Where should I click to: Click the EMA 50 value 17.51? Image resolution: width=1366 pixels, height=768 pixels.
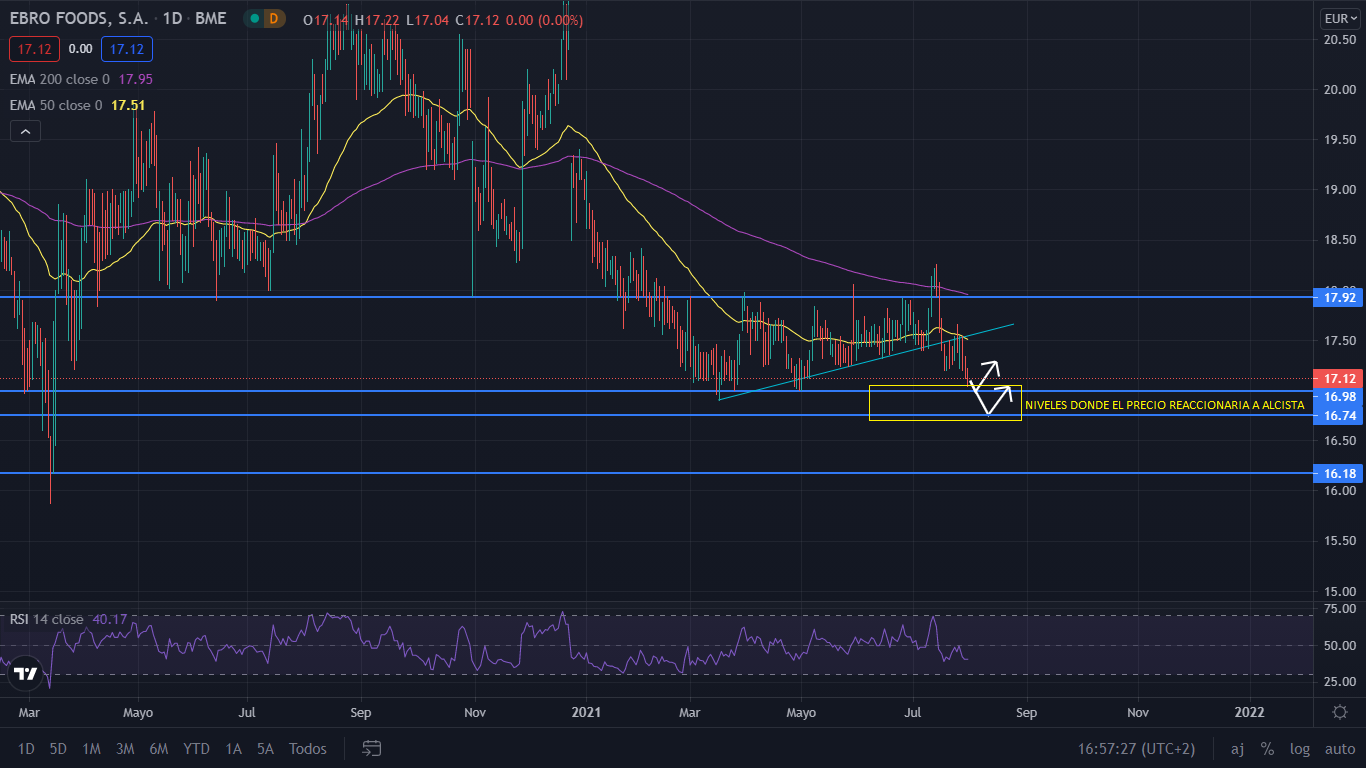click(x=128, y=105)
